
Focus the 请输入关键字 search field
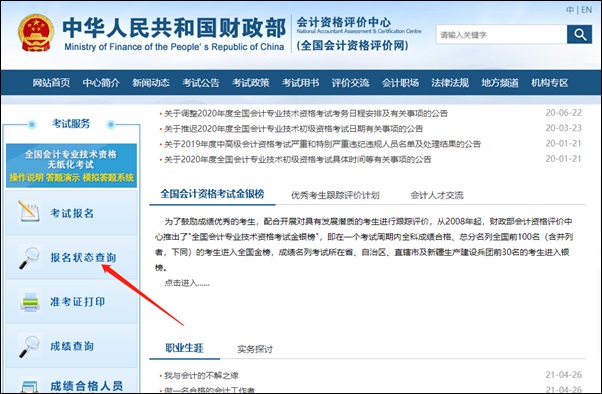[501, 35]
